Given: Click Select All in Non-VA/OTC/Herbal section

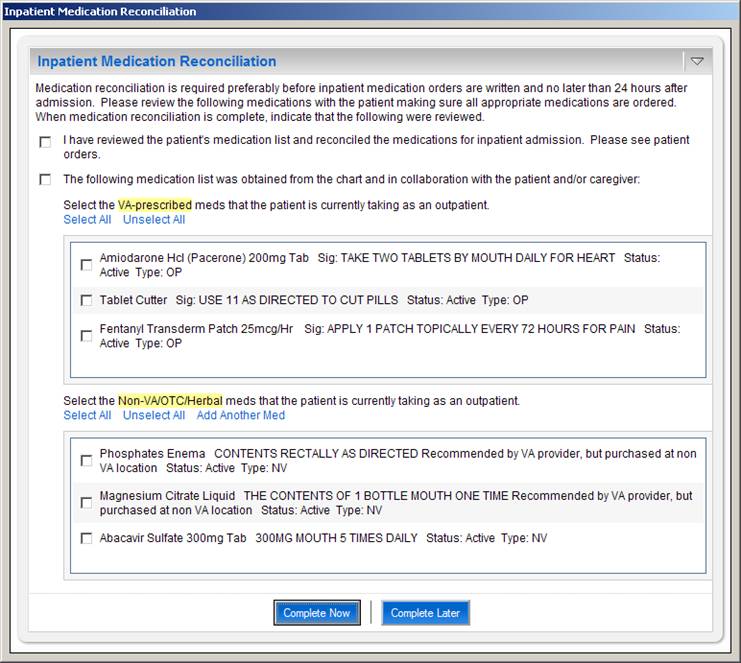Looking at the screenshot, I should click(87, 415).
